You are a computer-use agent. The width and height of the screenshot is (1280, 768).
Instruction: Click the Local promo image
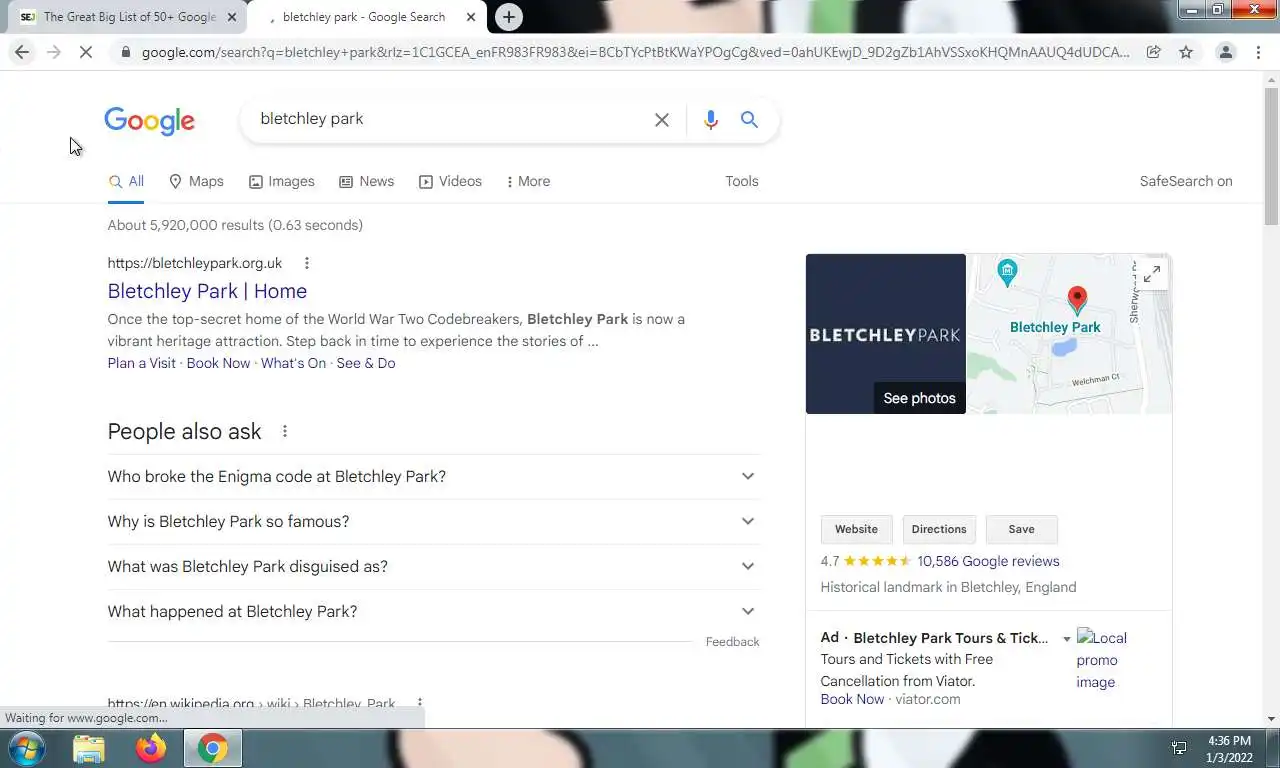point(1102,660)
